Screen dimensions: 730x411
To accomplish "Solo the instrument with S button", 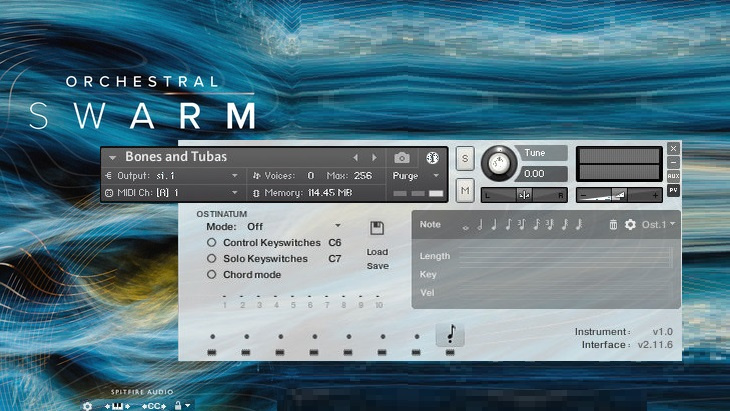I will pos(465,158).
